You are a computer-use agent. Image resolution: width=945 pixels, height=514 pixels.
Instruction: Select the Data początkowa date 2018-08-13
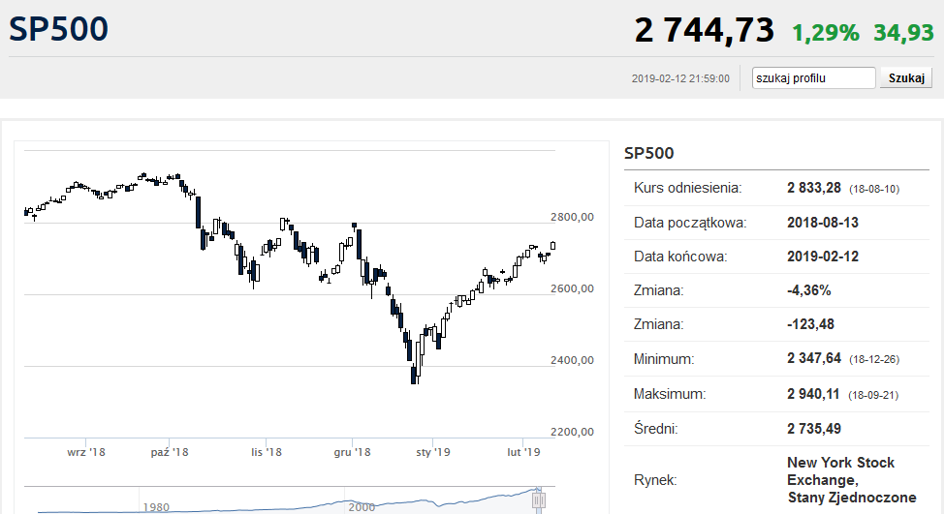tap(823, 222)
